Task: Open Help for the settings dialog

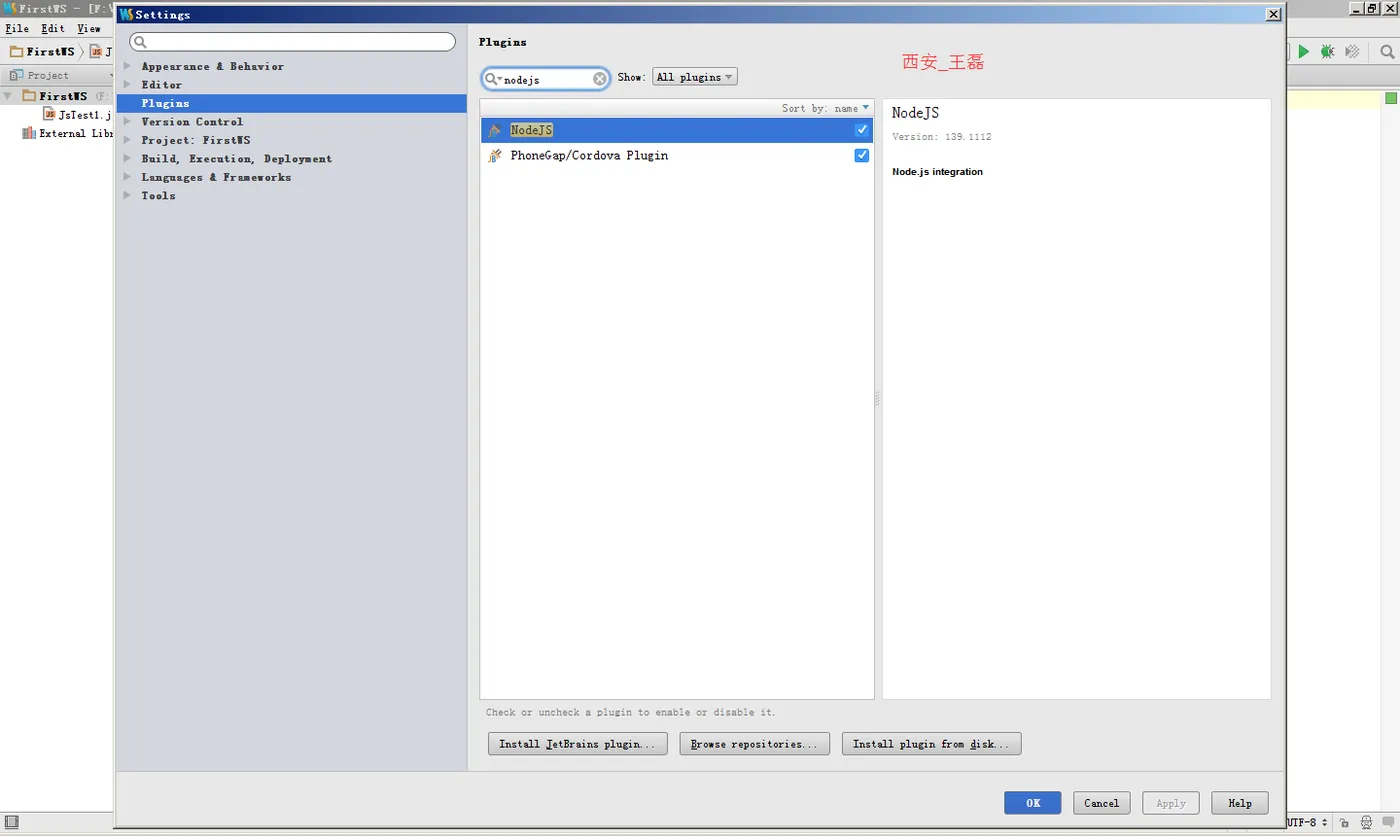Action: [1240, 803]
